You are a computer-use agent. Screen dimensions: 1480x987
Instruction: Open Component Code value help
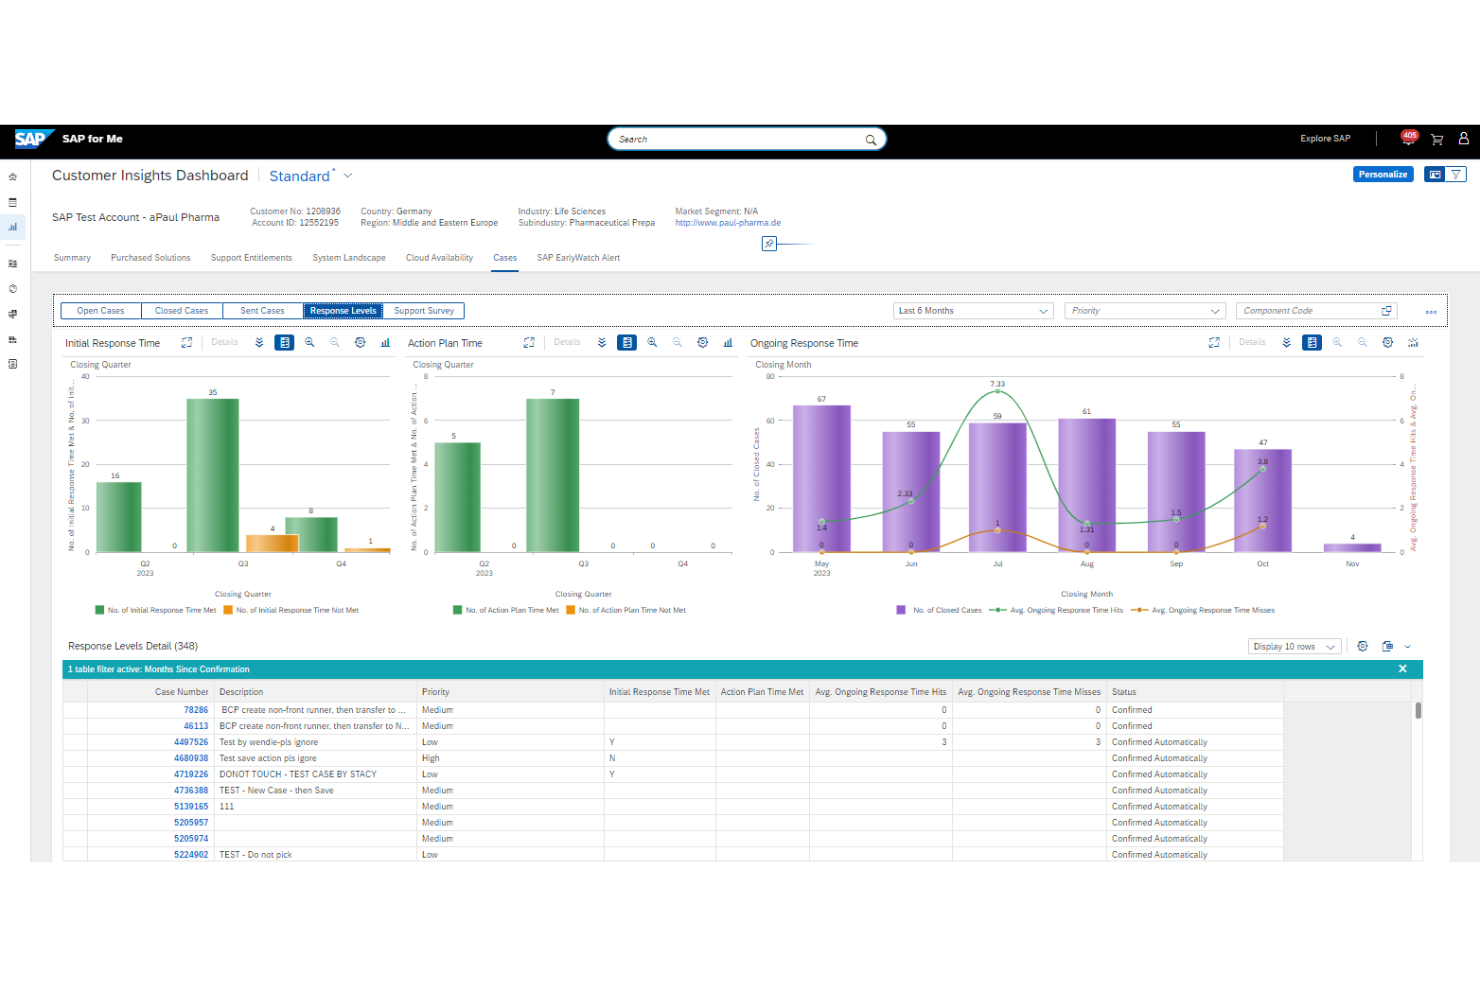(1387, 311)
